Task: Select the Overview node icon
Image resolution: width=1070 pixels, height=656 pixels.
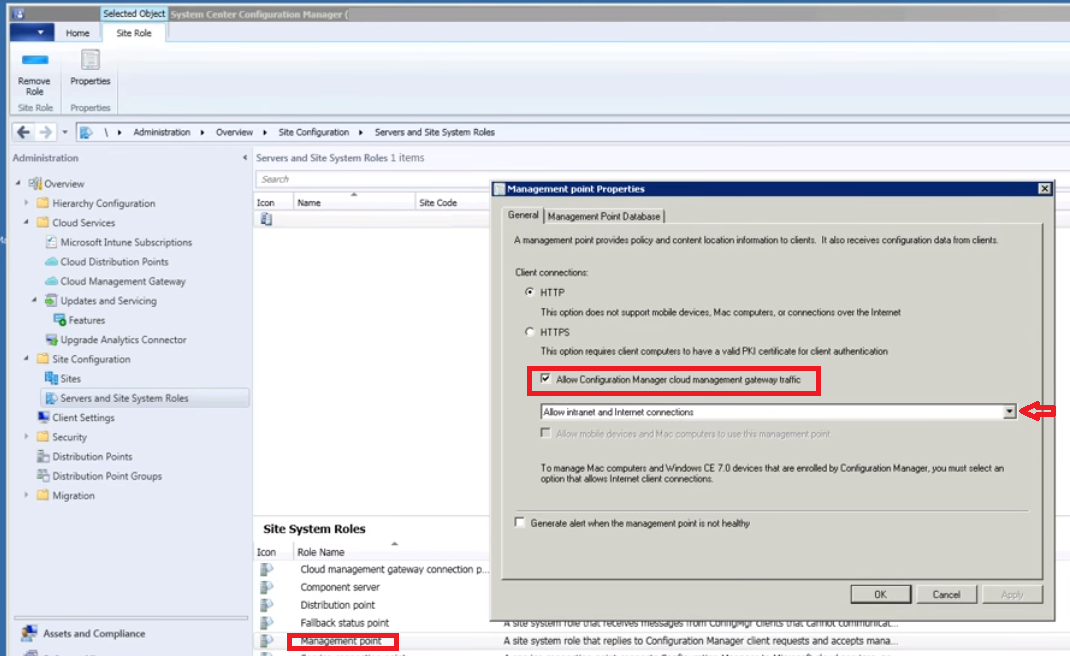Action: 35,184
